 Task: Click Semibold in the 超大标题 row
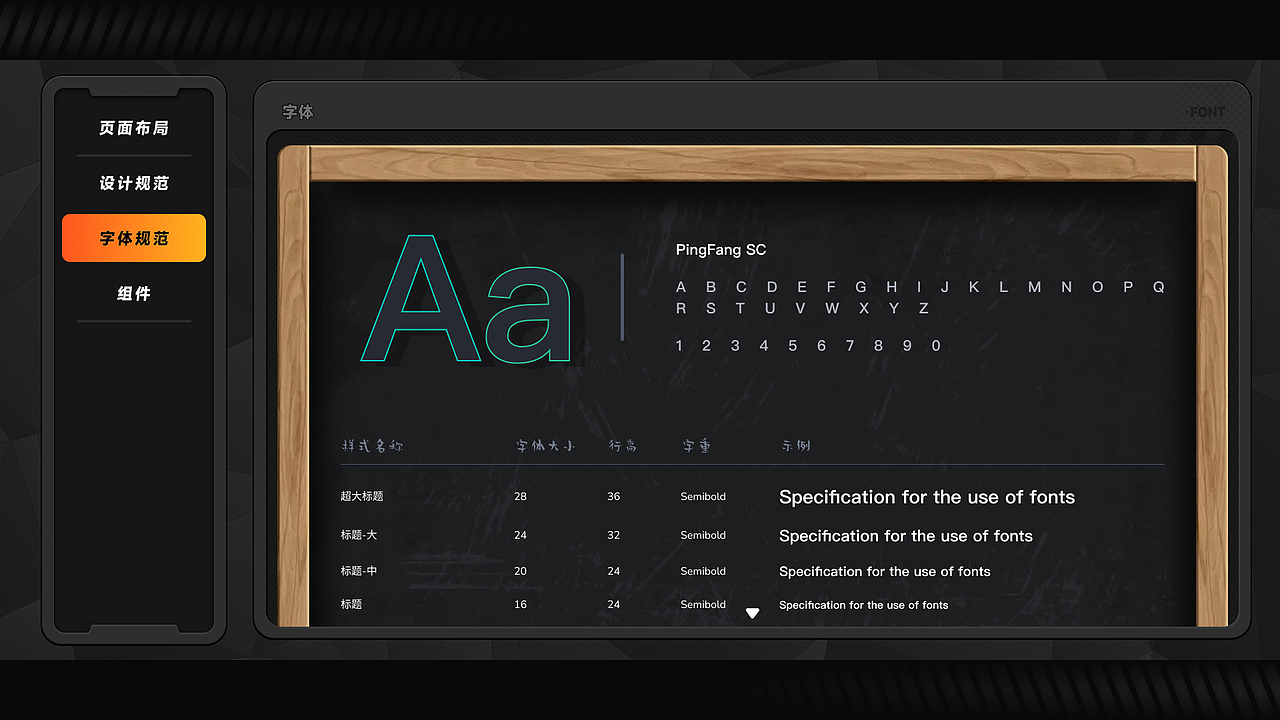(703, 496)
